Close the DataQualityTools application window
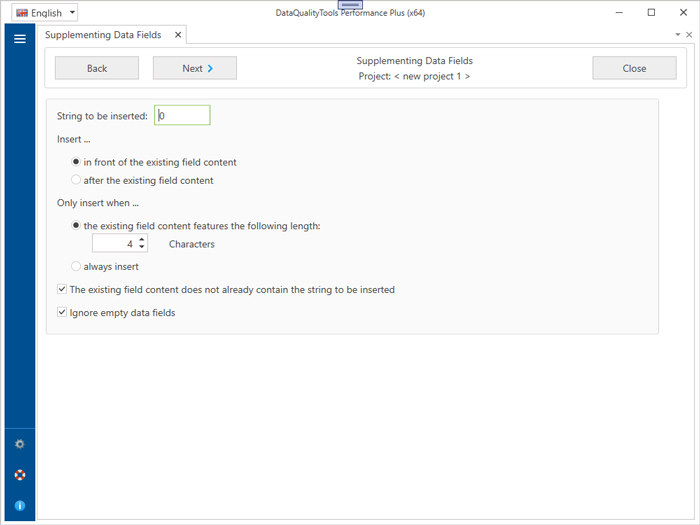 [x=683, y=12]
